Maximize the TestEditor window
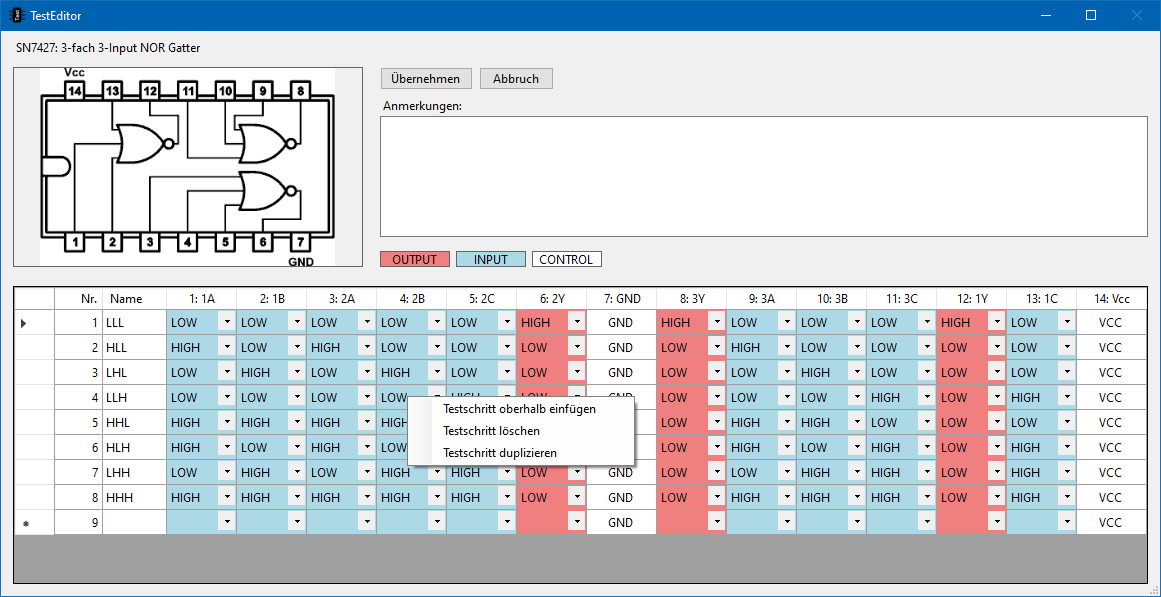The image size is (1161, 597). click(x=1091, y=15)
